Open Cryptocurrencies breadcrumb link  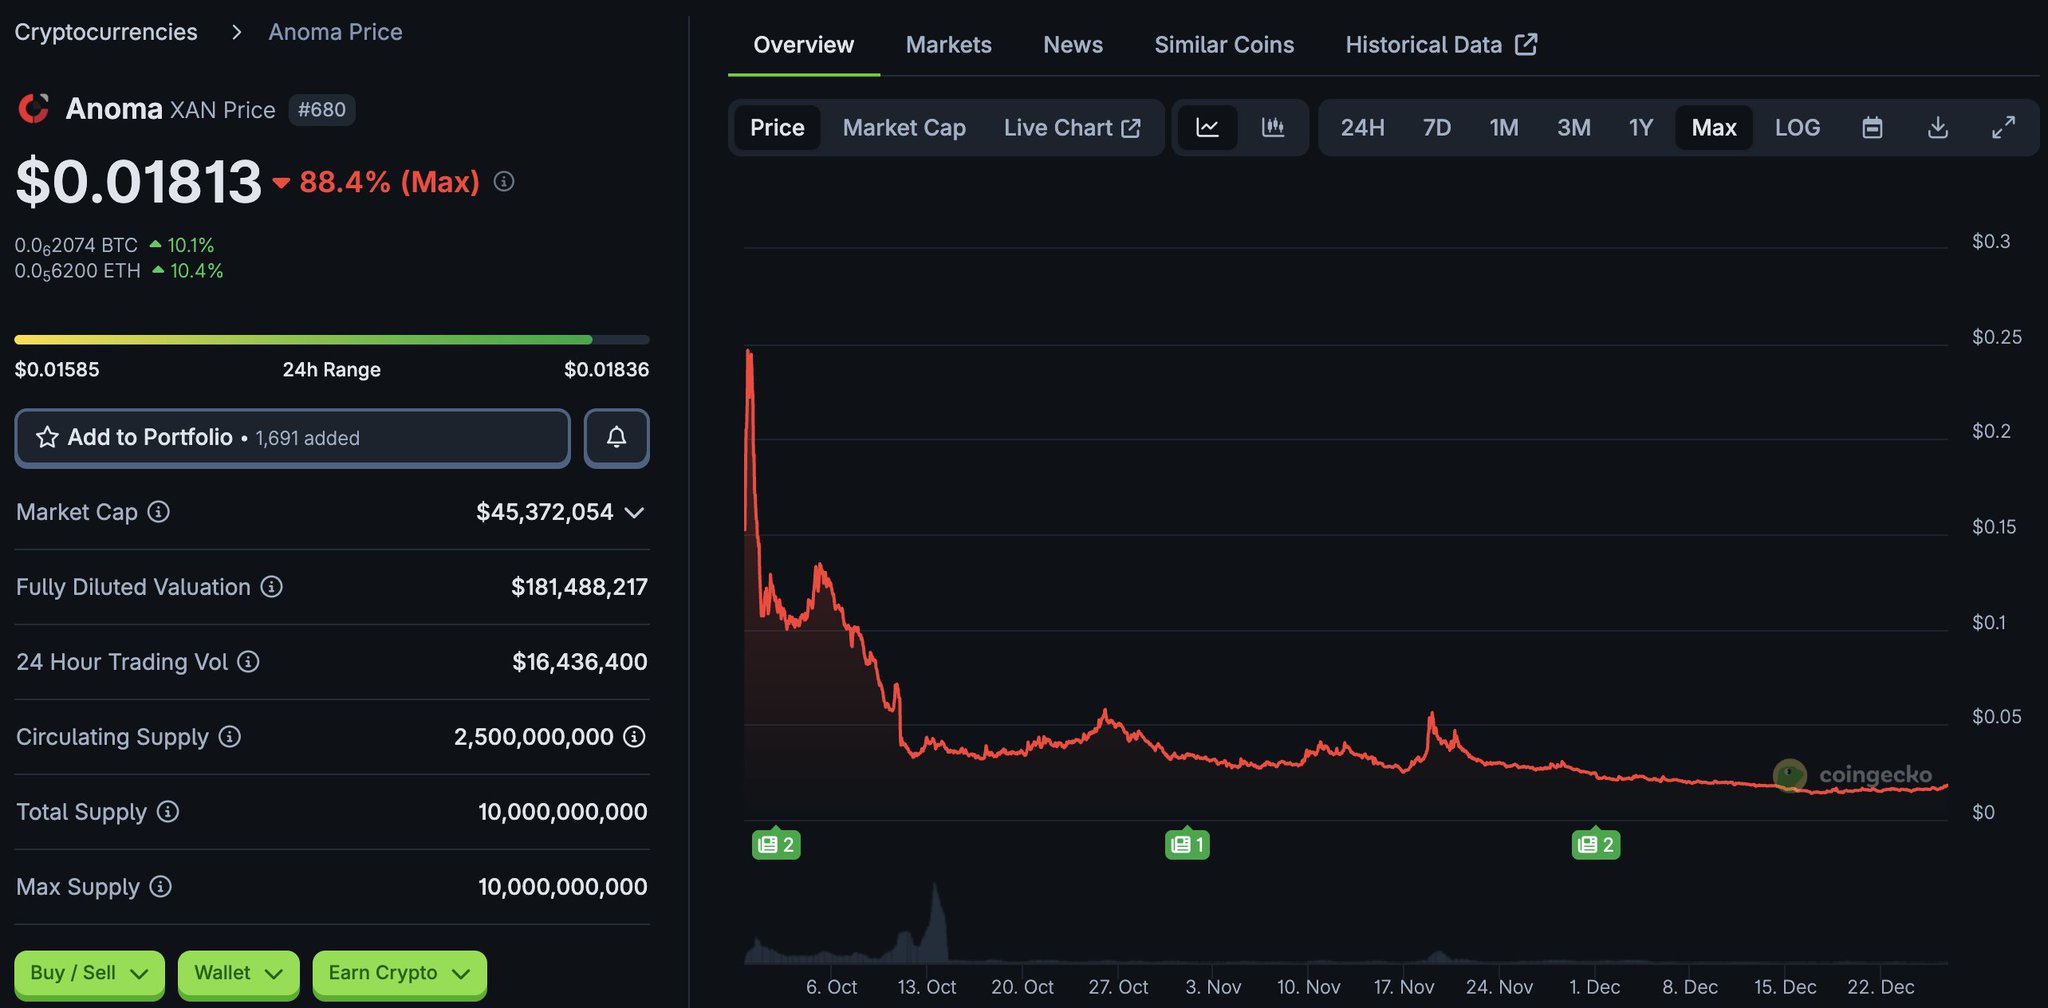(106, 32)
